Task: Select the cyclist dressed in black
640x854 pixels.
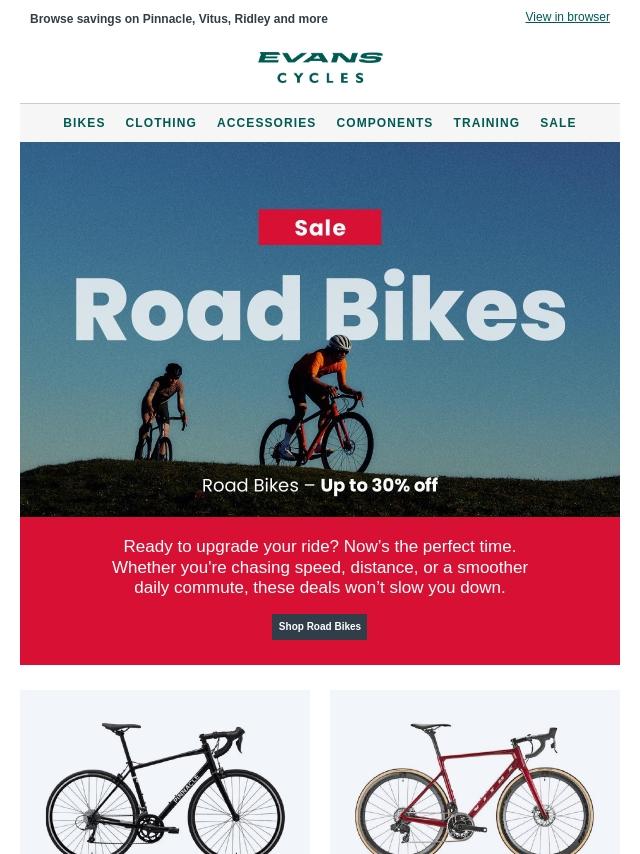Action: (x=161, y=412)
